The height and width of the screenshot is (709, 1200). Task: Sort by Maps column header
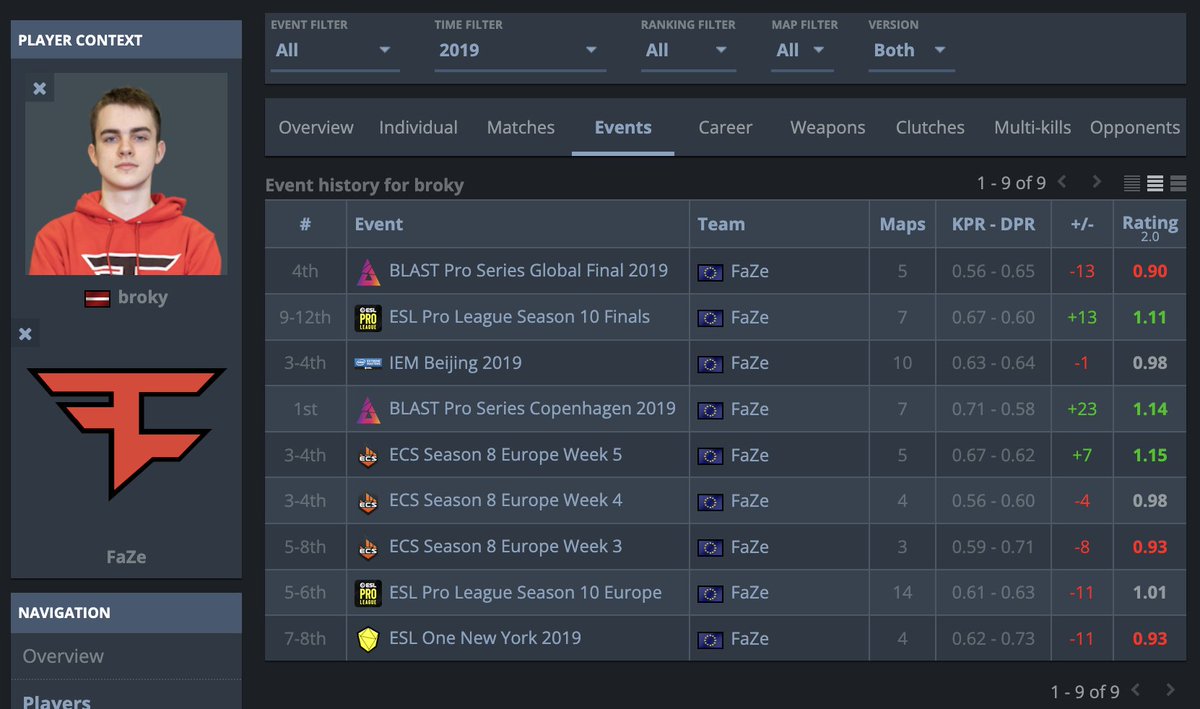(x=902, y=224)
